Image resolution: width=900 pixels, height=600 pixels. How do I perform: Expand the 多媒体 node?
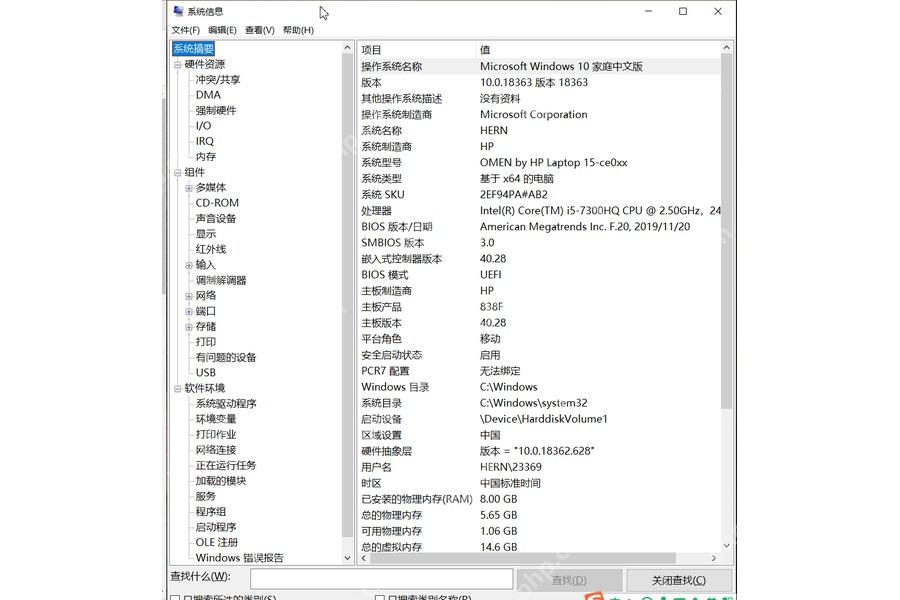pyautogui.click(x=188, y=188)
